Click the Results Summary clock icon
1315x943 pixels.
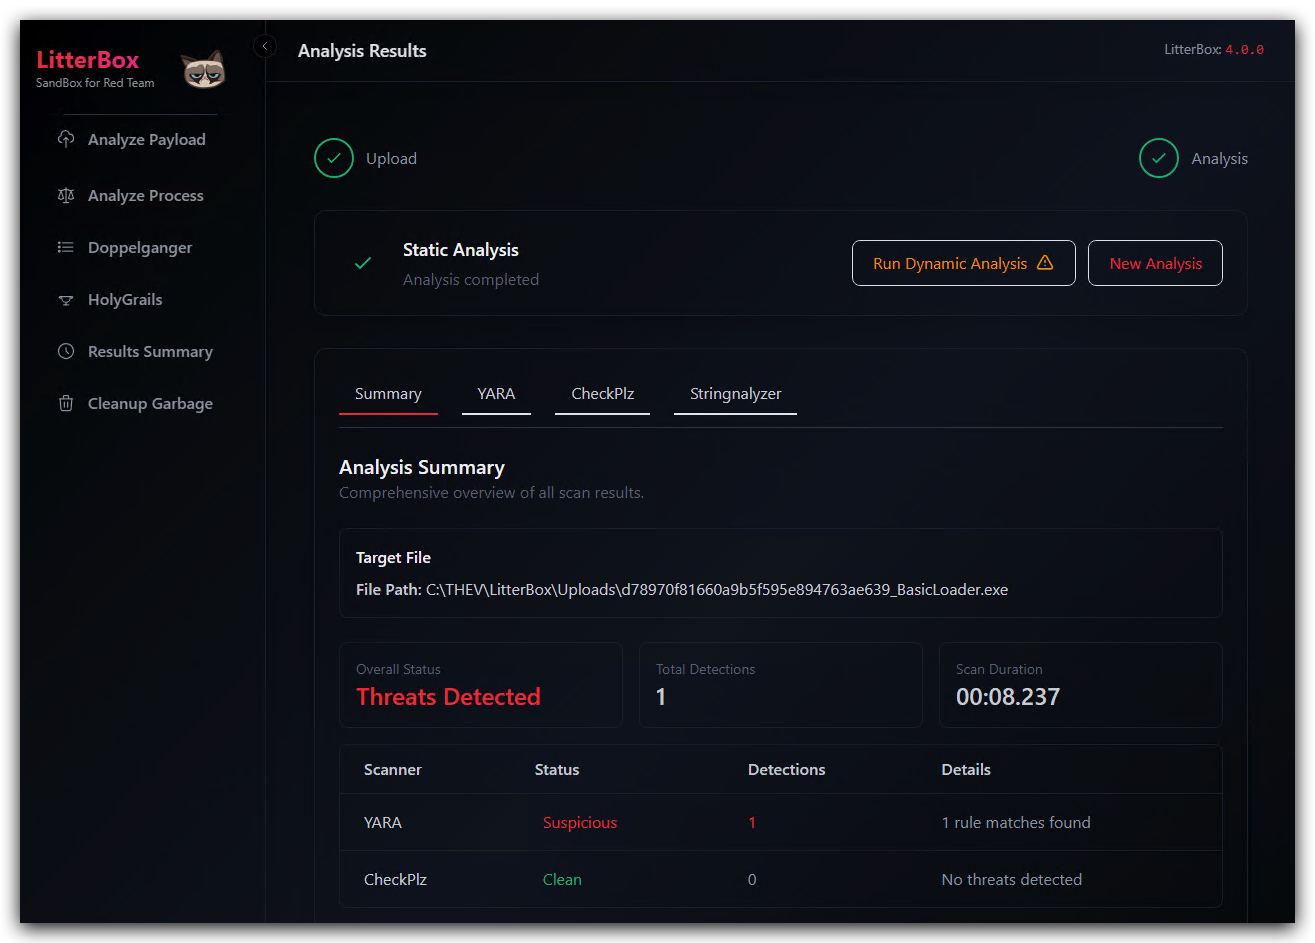click(x=66, y=351)
